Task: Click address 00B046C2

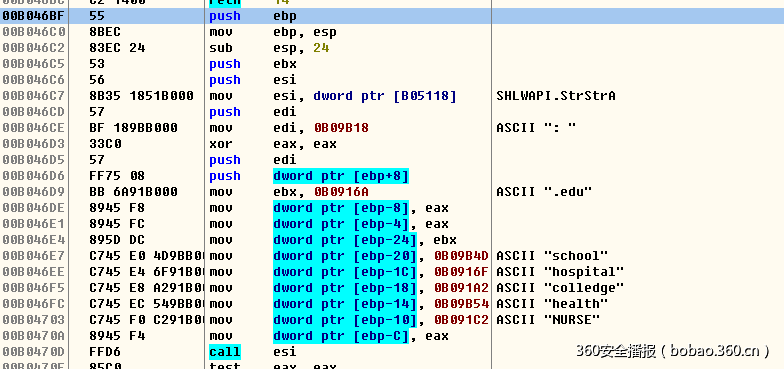Action: coord(34,48)
